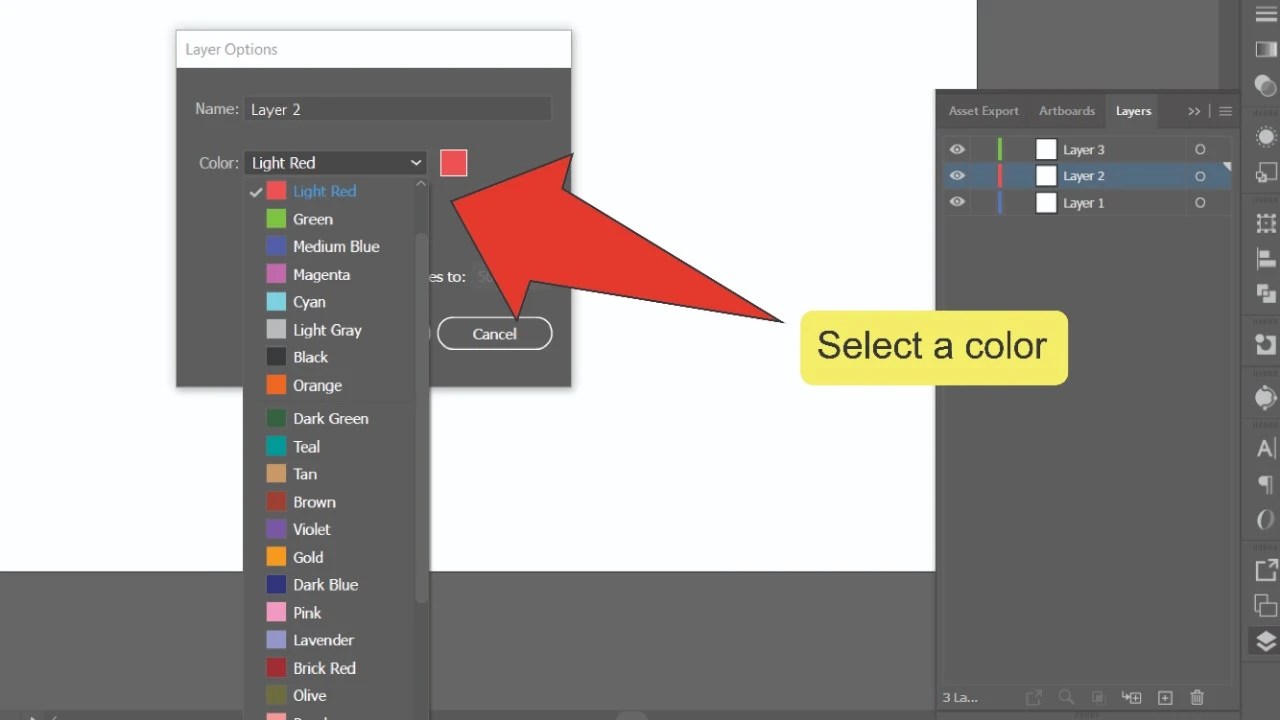Delete the selected layer using the trash icon

coord(1197,697)
